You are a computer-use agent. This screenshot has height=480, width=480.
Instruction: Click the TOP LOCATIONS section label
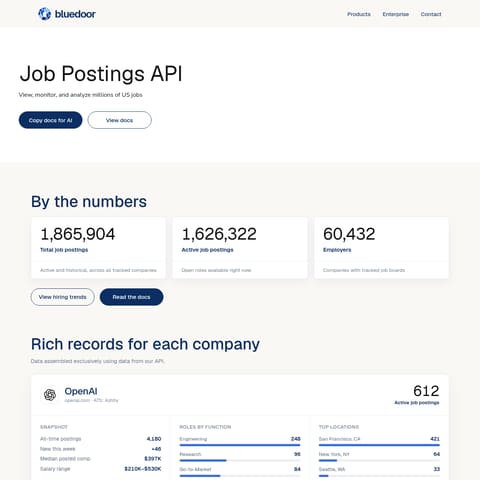(339, 427)
